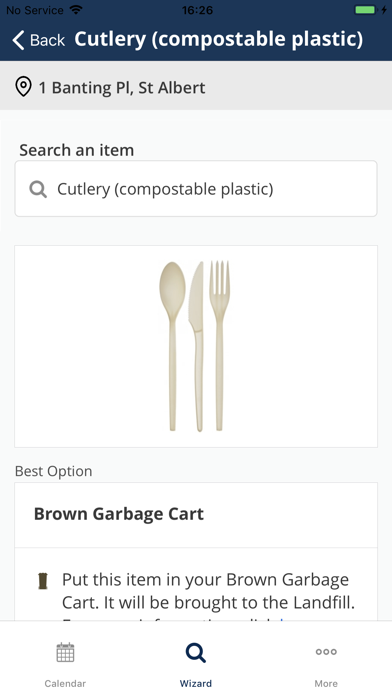Tap the compostable cutlery image
The image size is (392, 696).
click(195, 346)
